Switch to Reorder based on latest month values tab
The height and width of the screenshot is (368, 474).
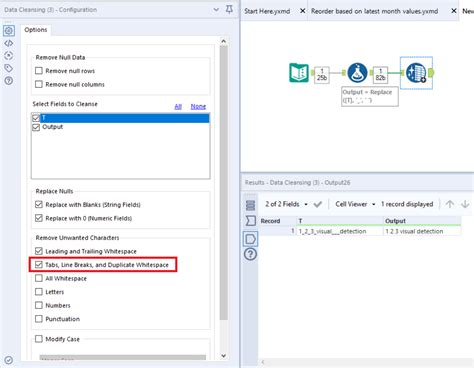374,11
